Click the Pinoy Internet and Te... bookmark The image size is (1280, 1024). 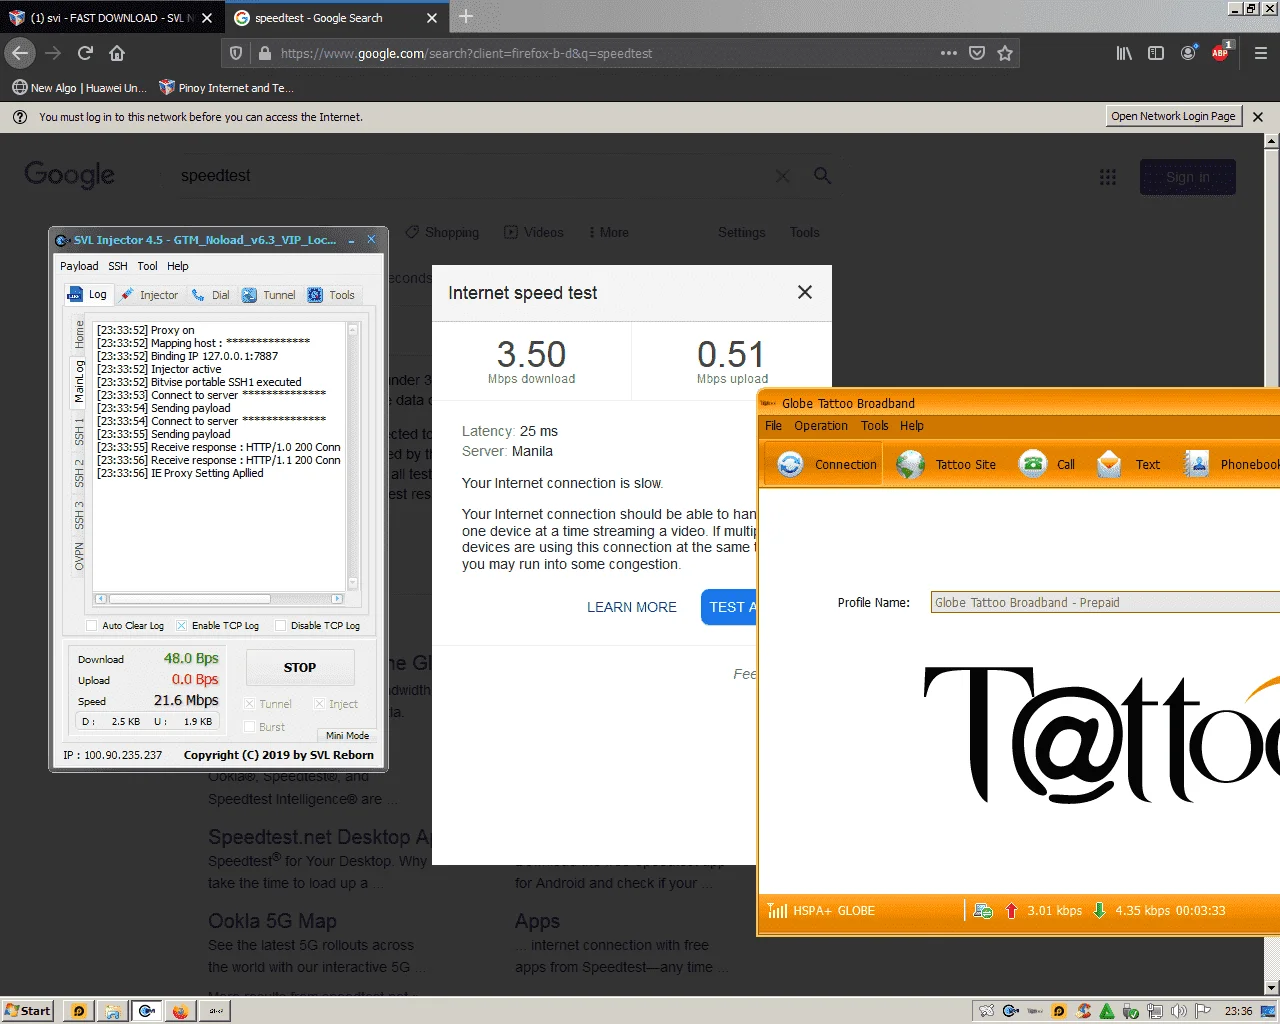[x=226, y=88]
